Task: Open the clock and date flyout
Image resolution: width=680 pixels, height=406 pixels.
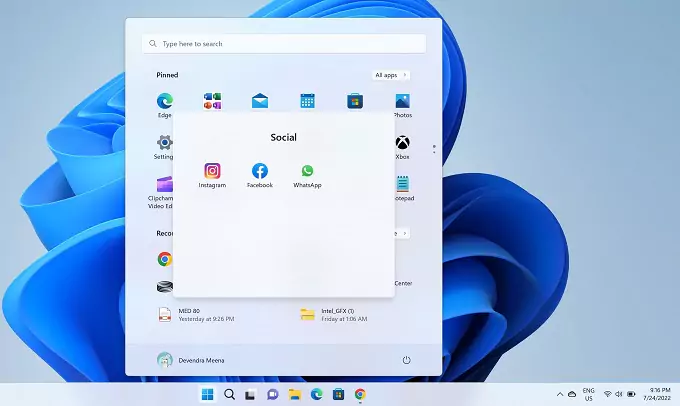Action: (x=657, y=394)
